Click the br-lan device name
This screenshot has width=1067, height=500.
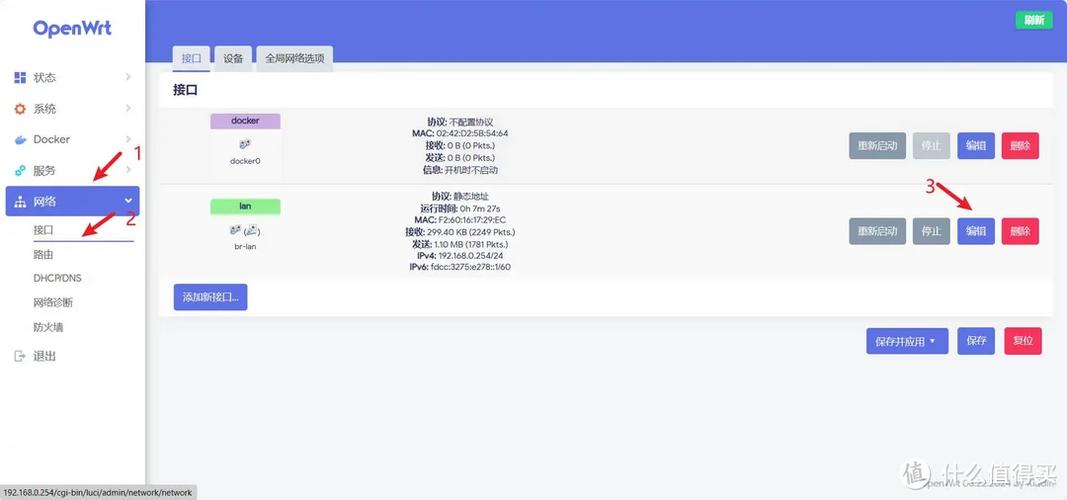245,246
